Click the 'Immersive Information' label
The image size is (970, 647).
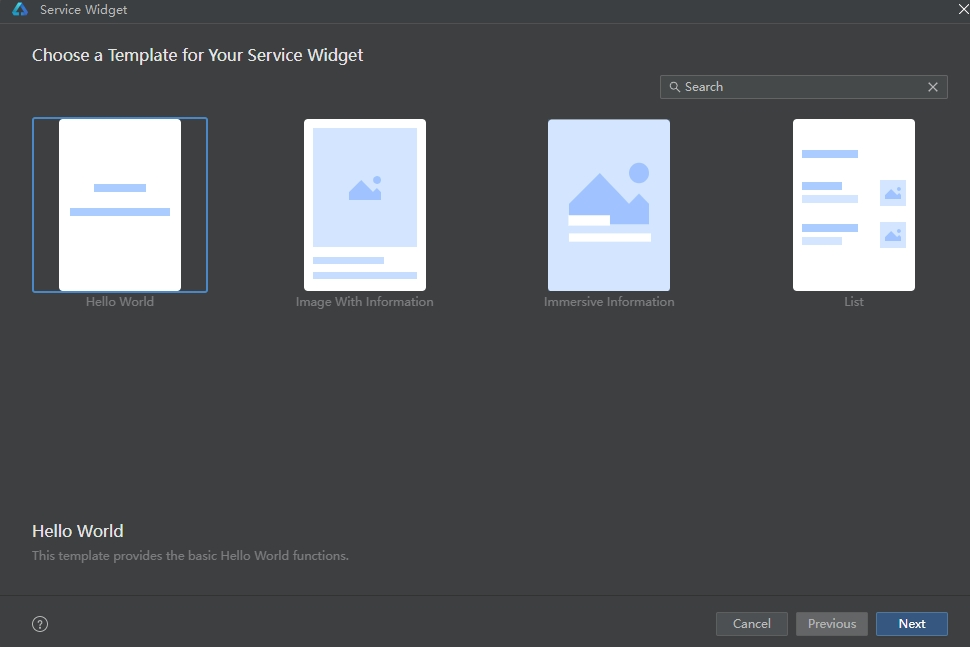pos(609,302)
